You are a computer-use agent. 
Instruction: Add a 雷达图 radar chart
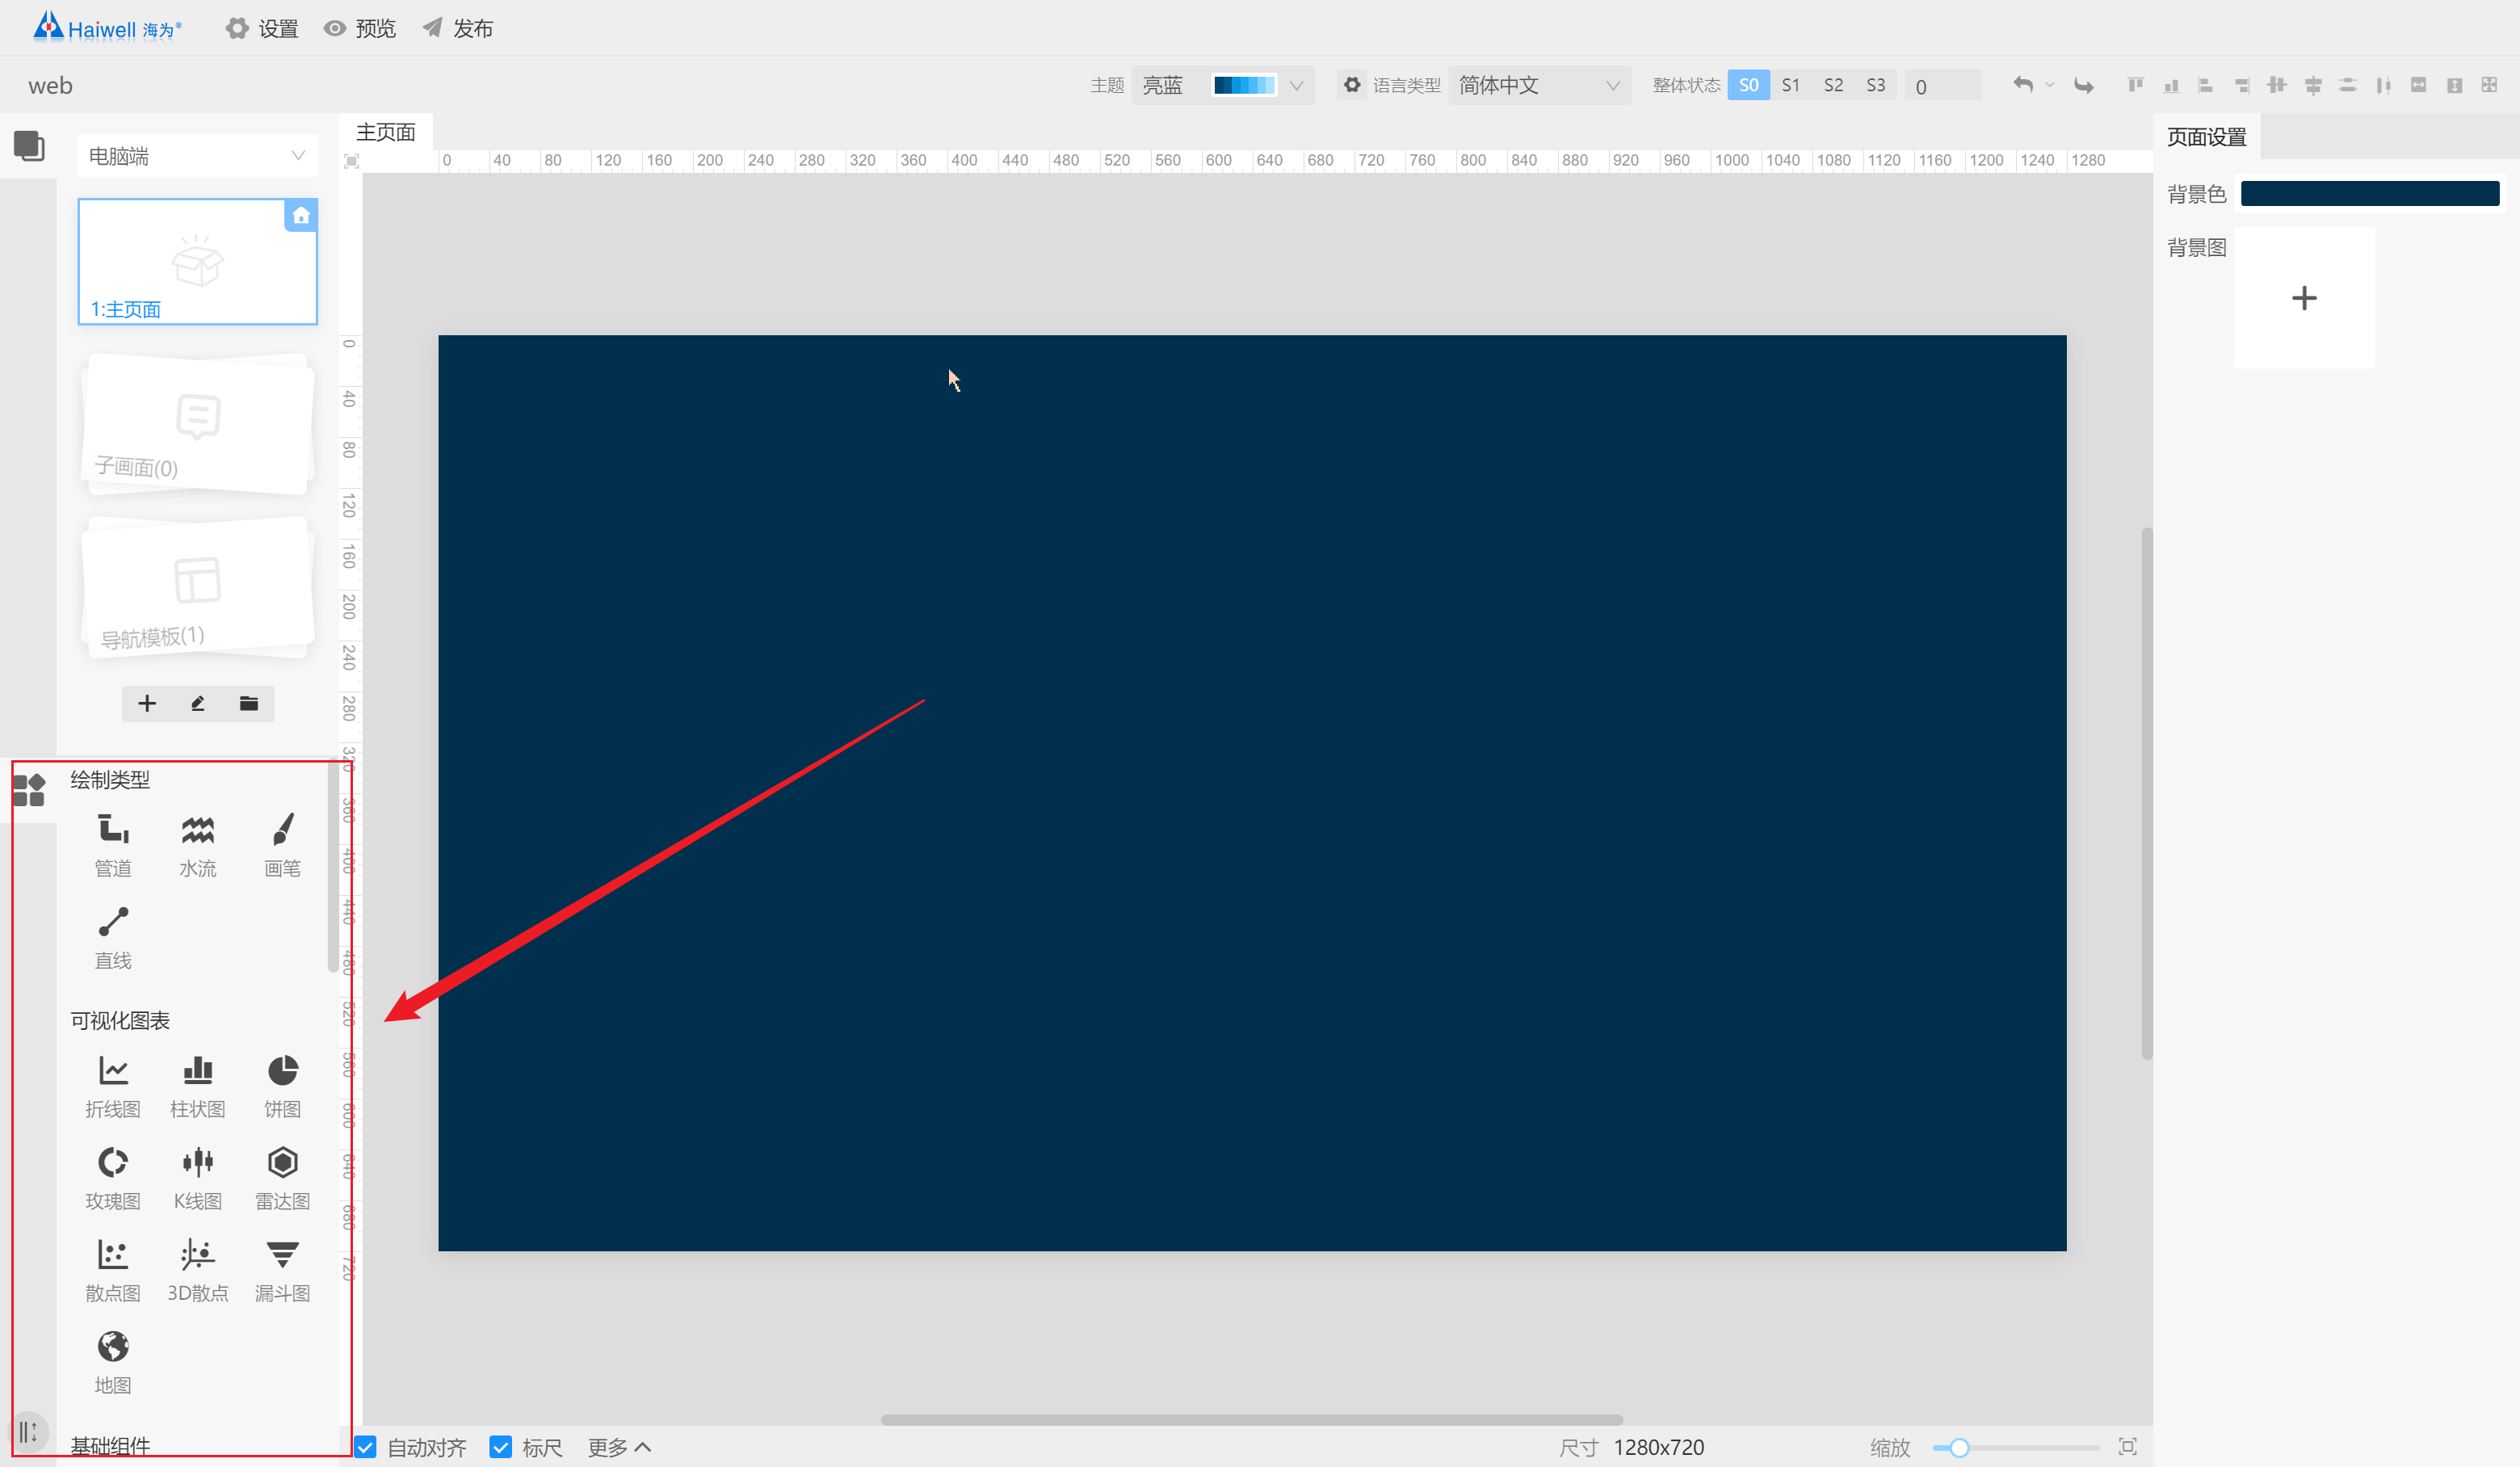(283, 1178)
